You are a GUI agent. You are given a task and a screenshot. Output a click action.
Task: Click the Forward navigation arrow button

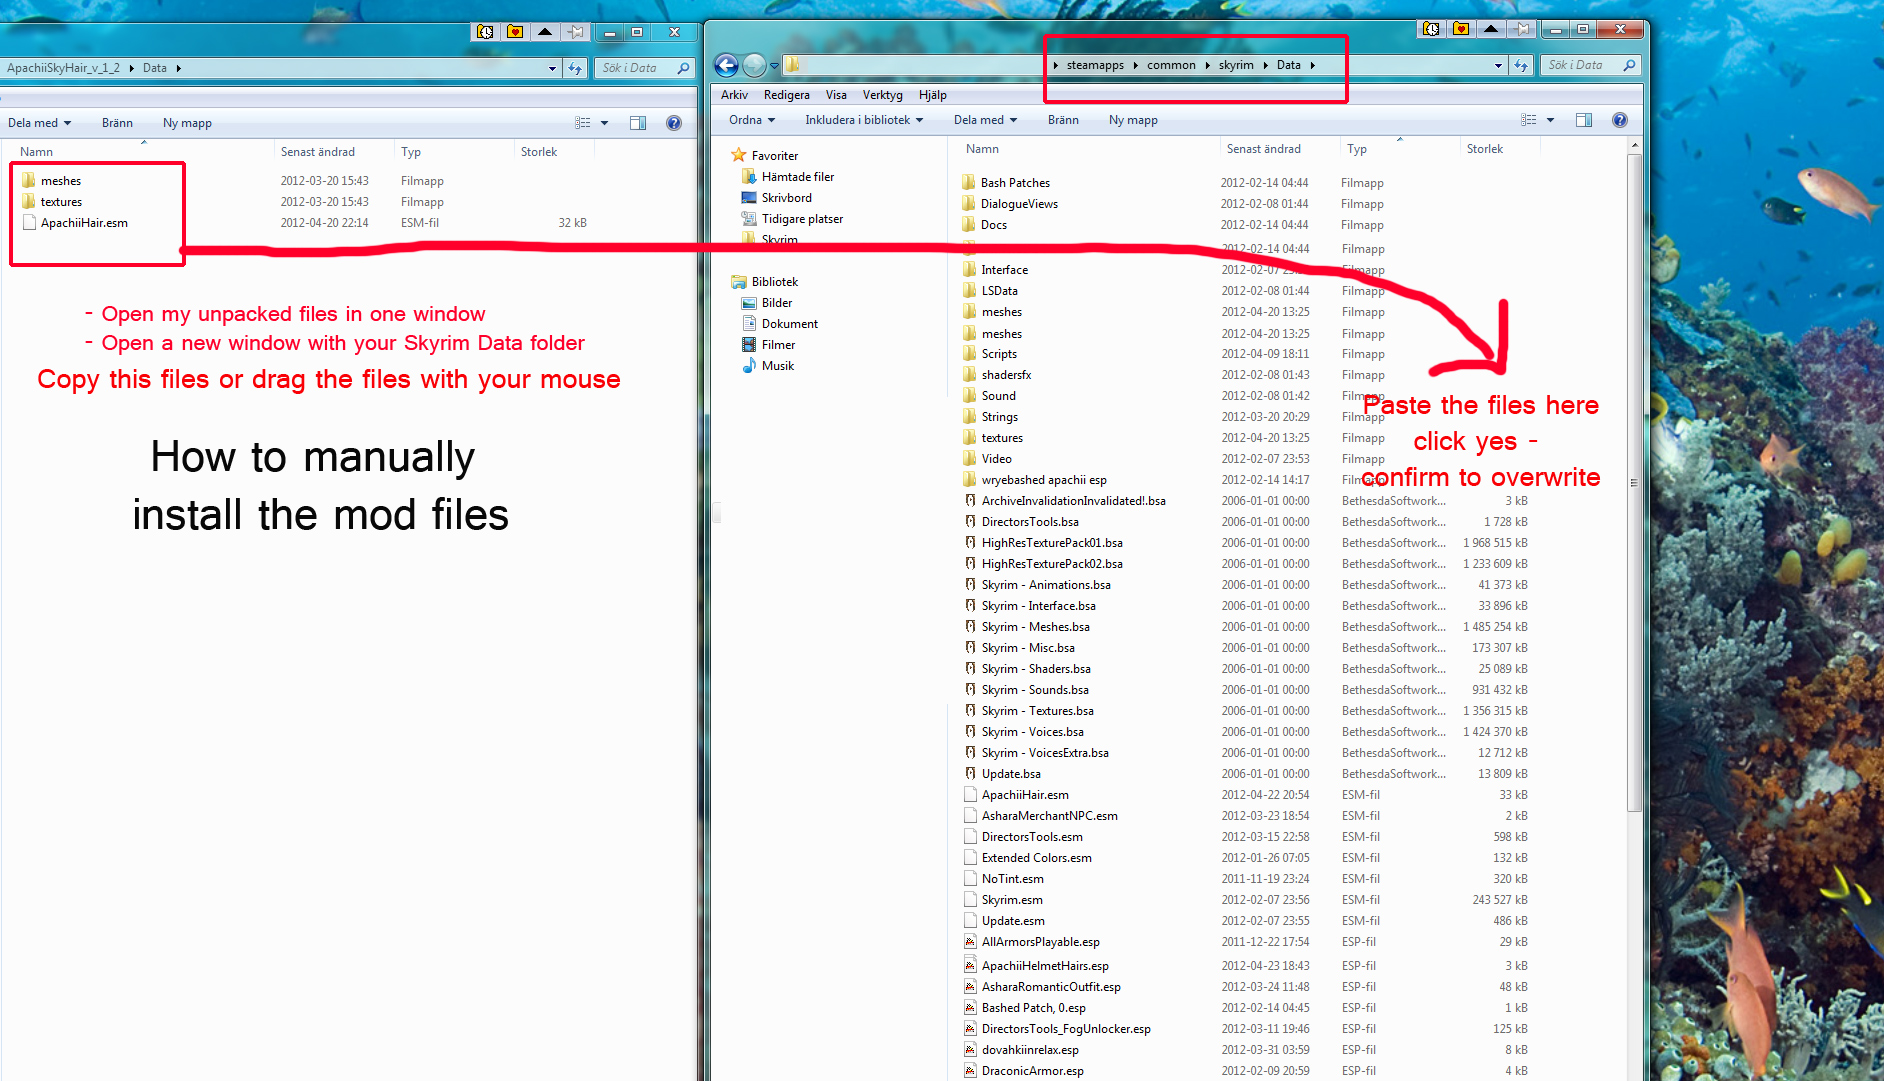754,66
